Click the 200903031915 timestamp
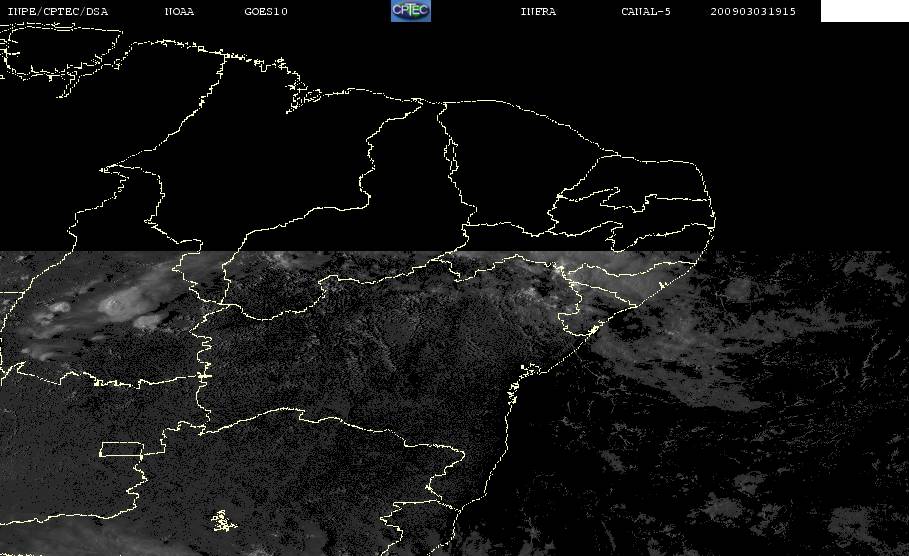Screen dimensions: 909x556 pyautogui.click(x=753, y=11)
